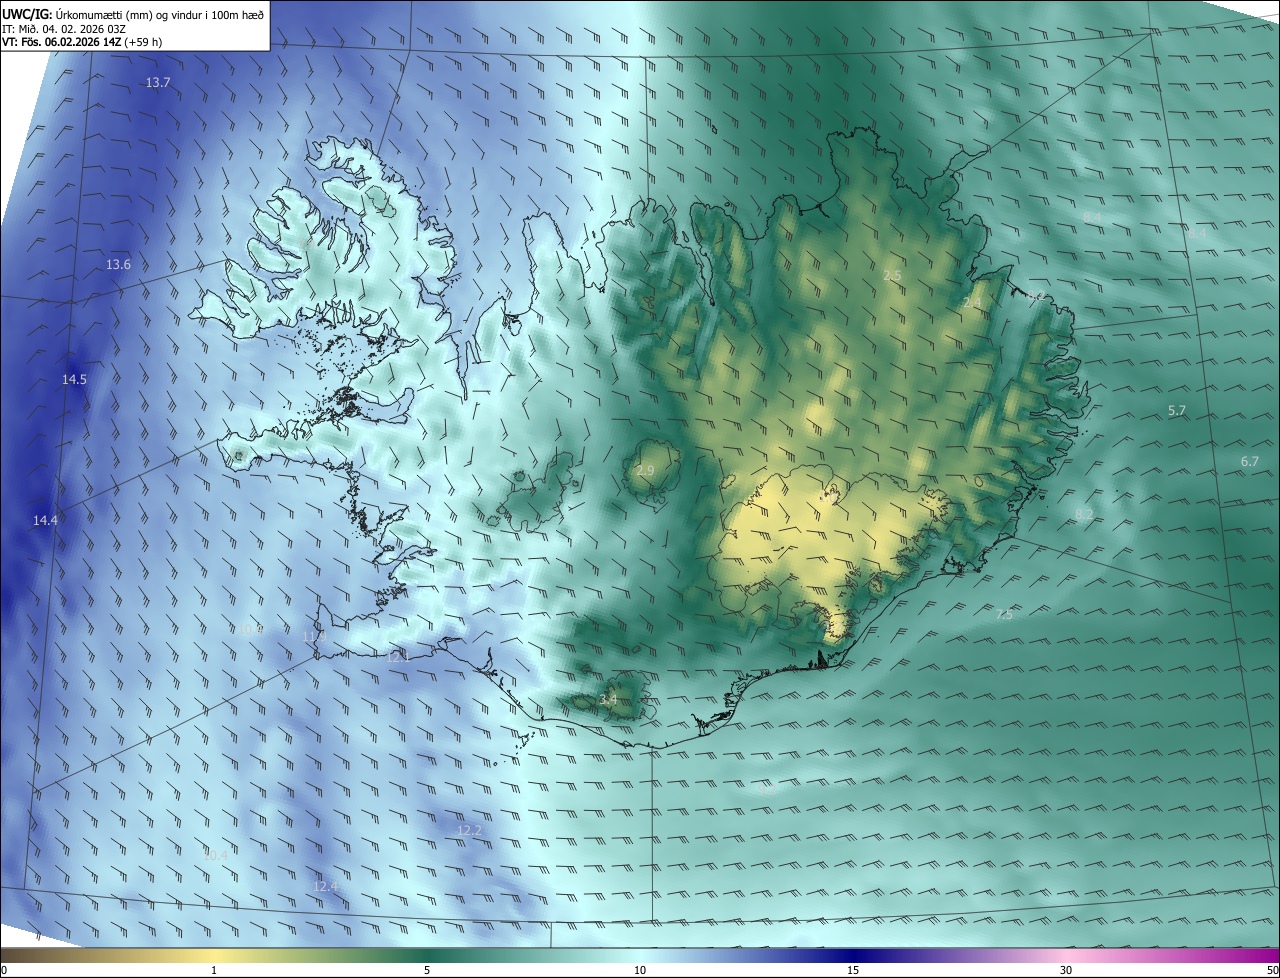Click the 11.9 value label
The height and width of the screenshot is (978, 1280).
314,637
